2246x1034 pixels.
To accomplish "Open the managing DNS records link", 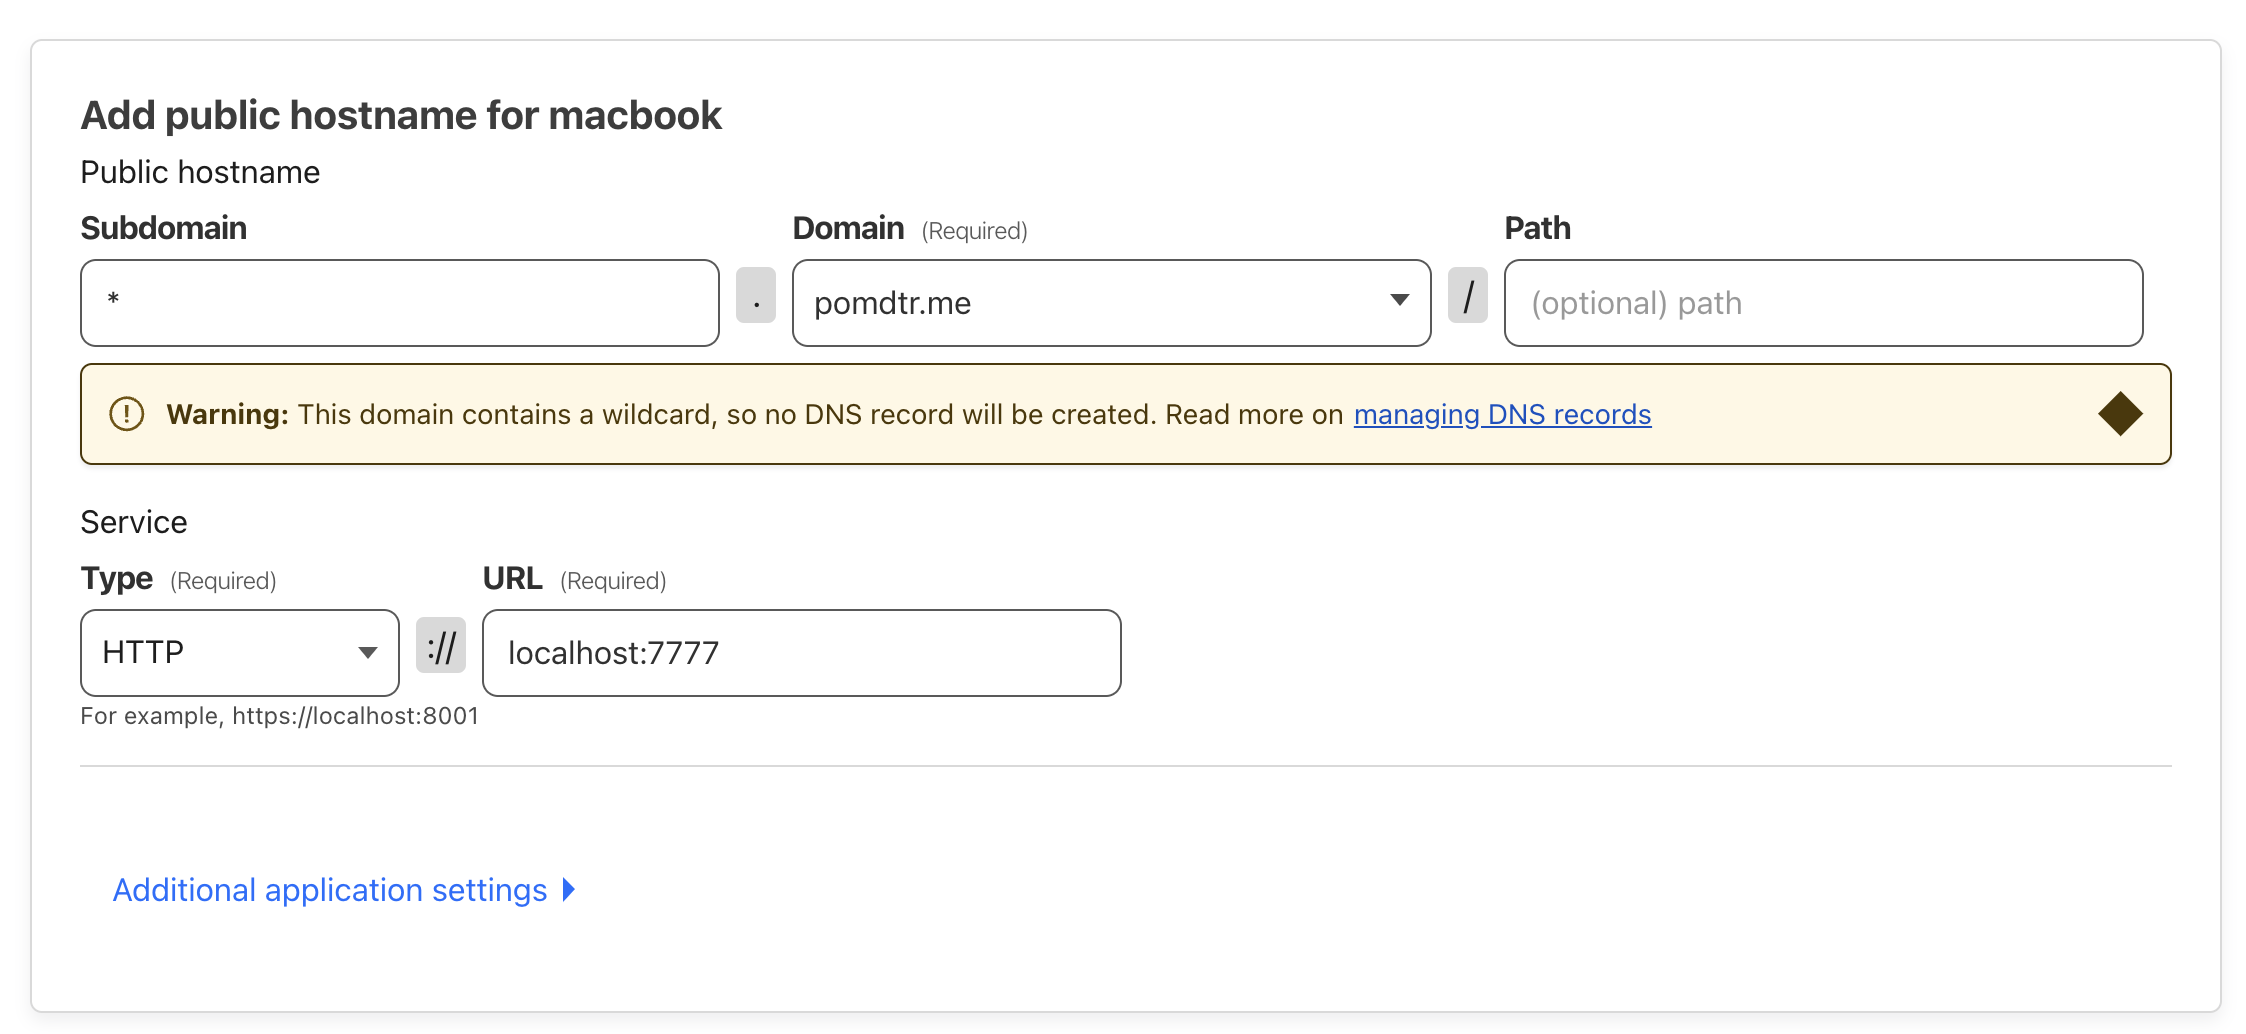I will click(1502, 414).
